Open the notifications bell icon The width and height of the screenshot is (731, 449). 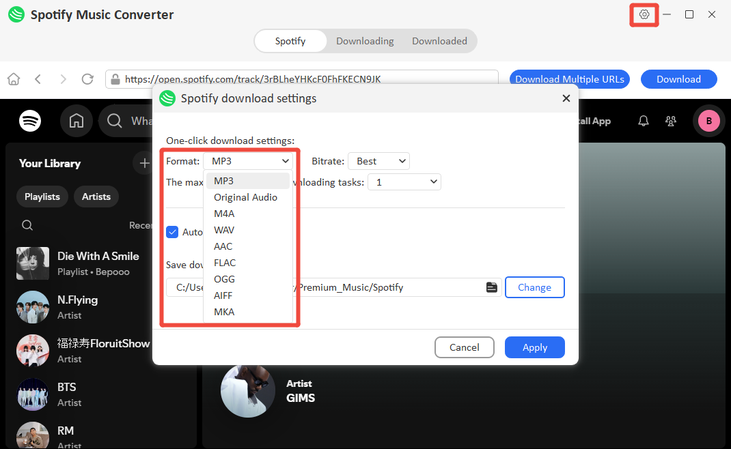click(643, 121)
